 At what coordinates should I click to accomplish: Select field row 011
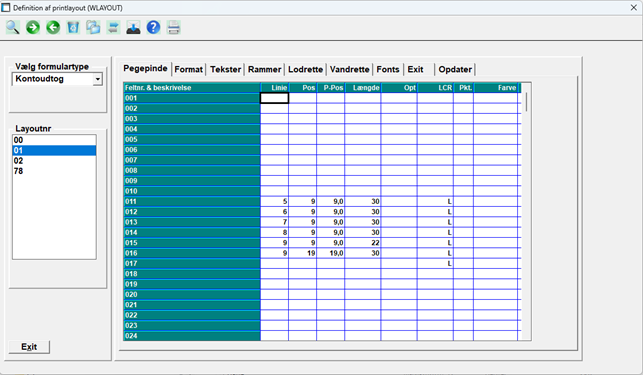click(192, 201)
